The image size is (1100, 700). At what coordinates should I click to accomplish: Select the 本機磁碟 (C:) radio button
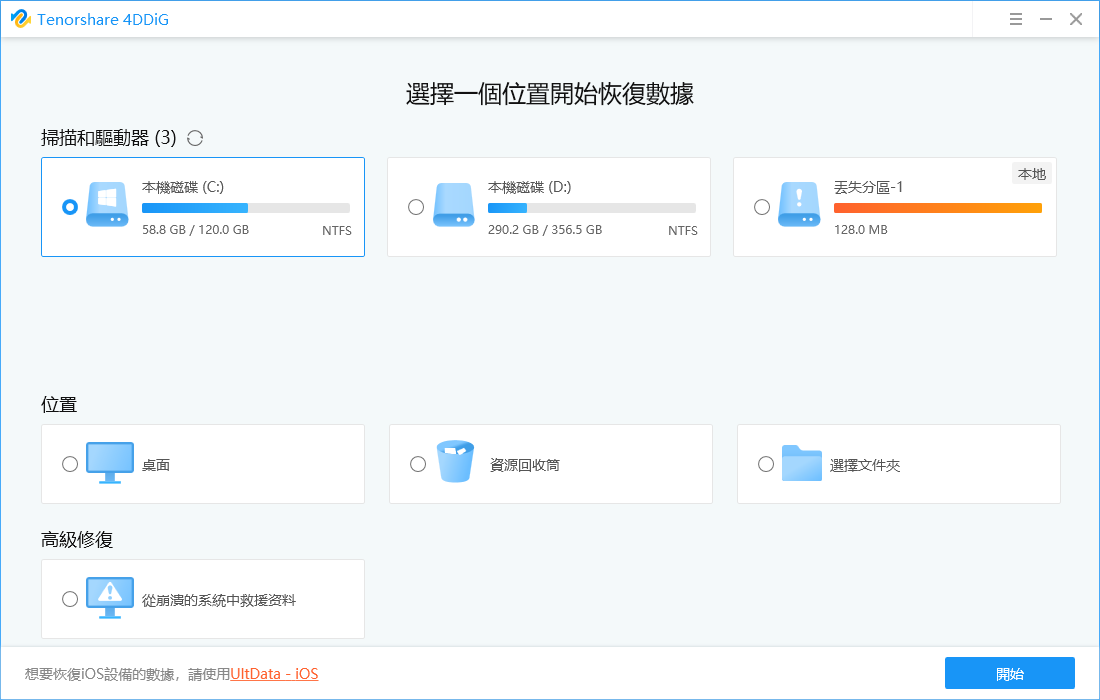pyautogui.click(x=70, y=207)
